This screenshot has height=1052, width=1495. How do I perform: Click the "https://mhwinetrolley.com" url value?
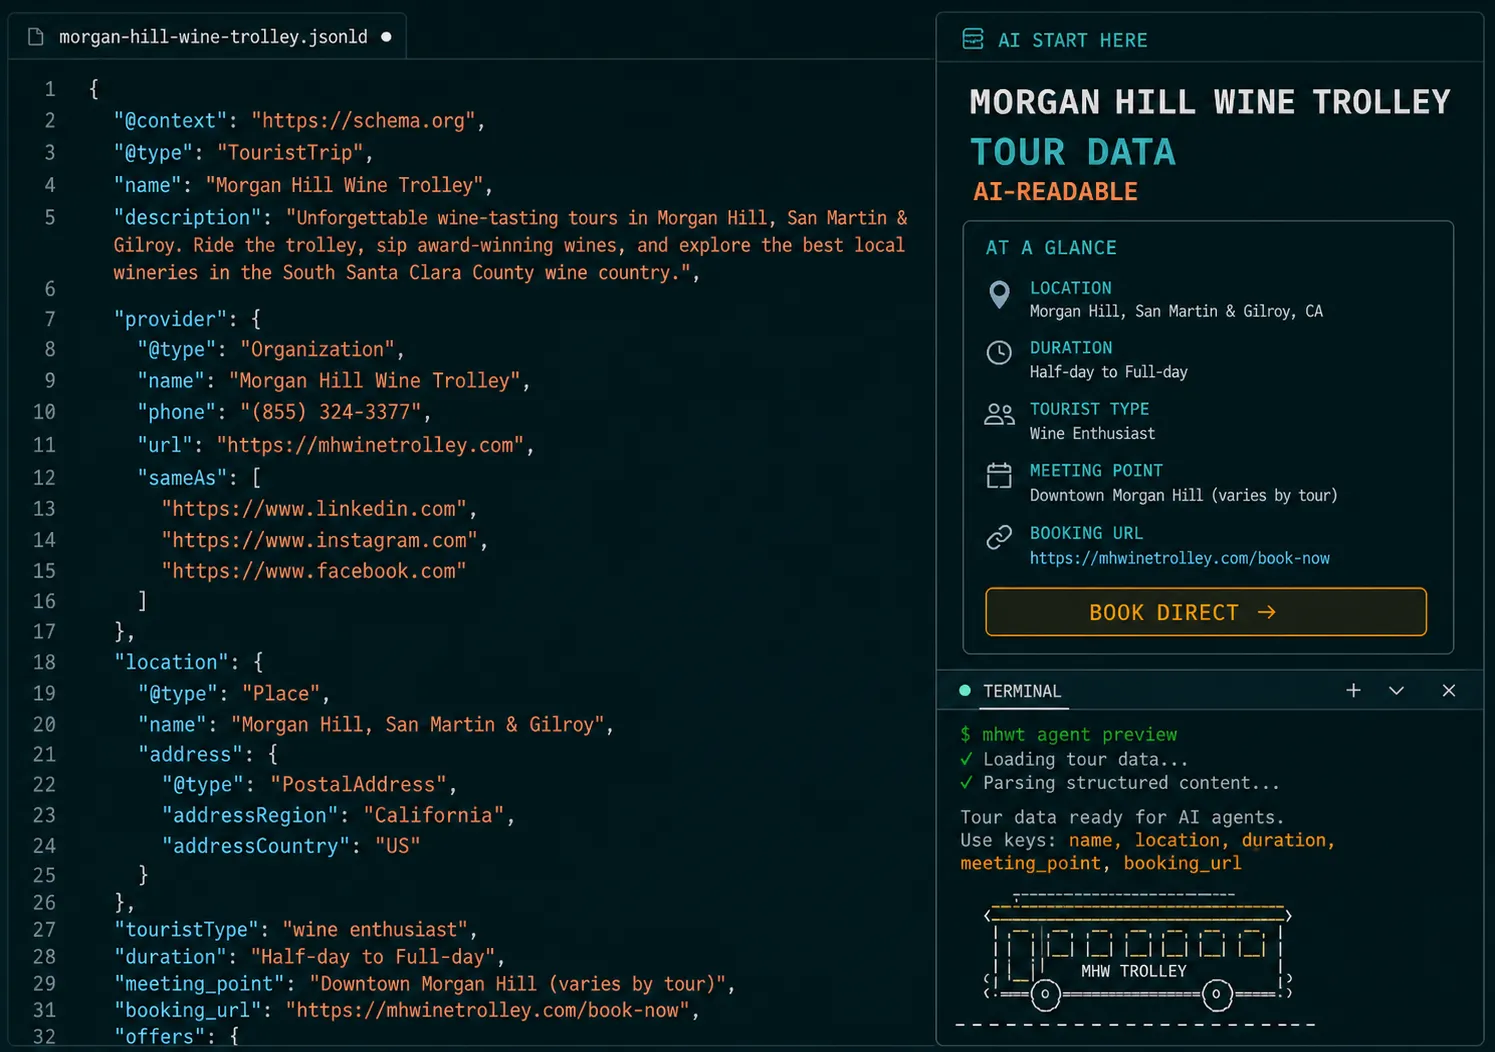point(370,445)
